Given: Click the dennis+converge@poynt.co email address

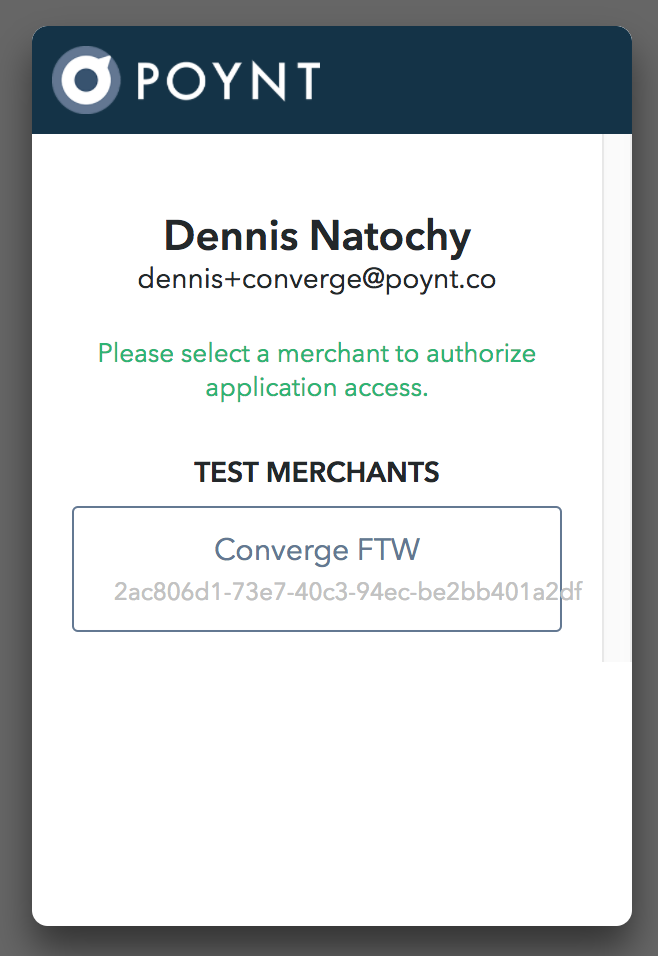Looking at the screenshot, I should point(316,279).
